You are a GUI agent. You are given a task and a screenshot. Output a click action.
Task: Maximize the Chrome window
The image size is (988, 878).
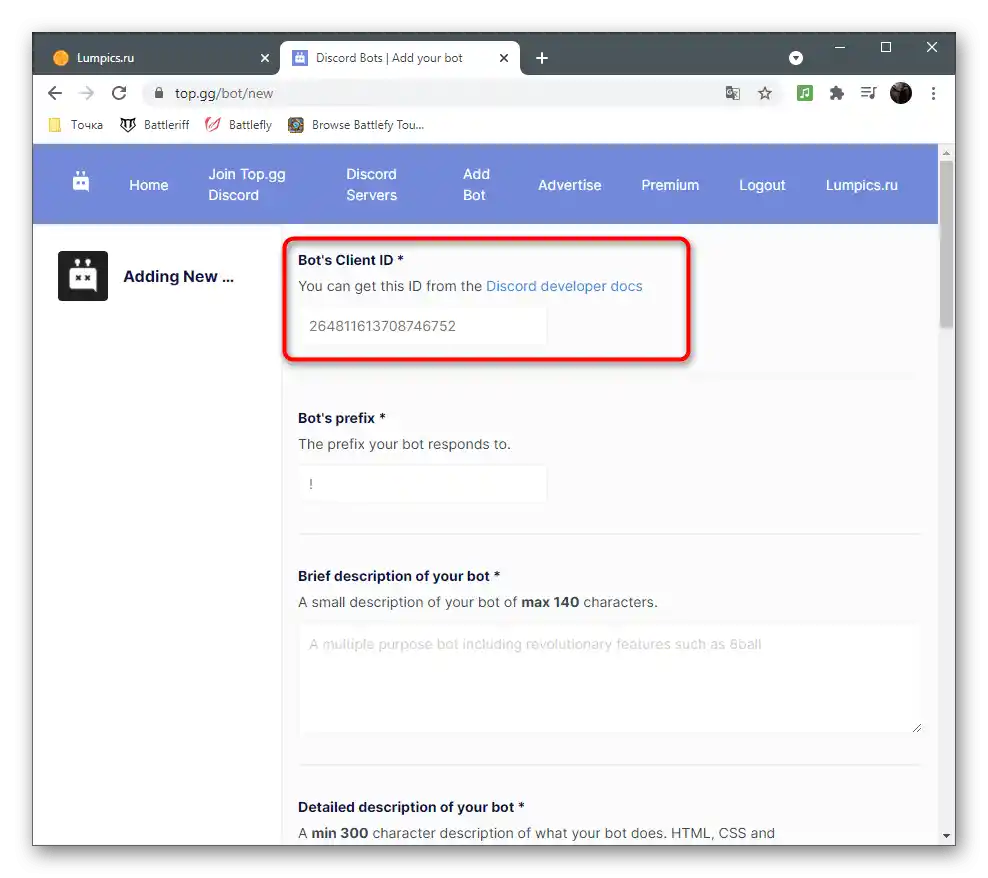pyautogui.click(x=886, y=47)
